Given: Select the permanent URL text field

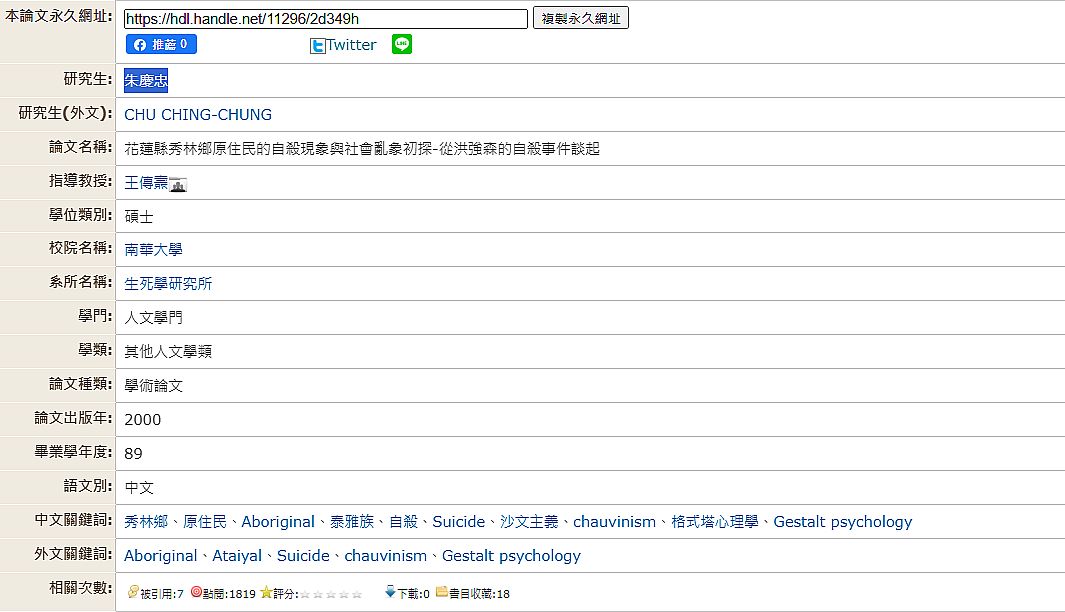Looking at the screenshot, I should pyautogui.click(x=325, y=19).
